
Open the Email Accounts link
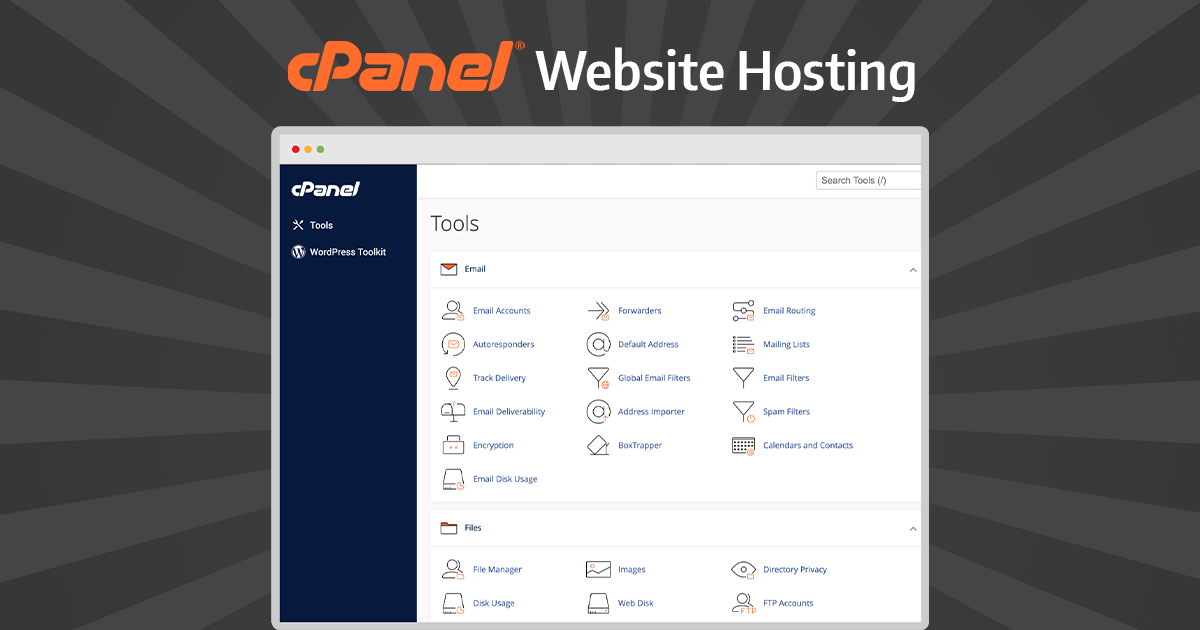[501, 311]
